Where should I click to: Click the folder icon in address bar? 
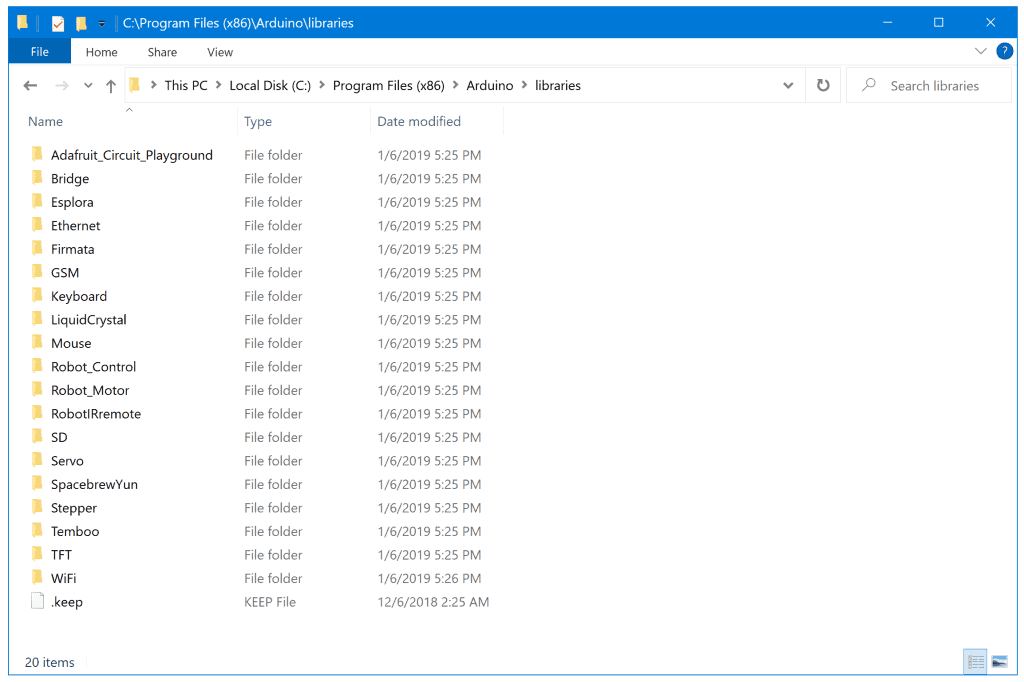135,85
